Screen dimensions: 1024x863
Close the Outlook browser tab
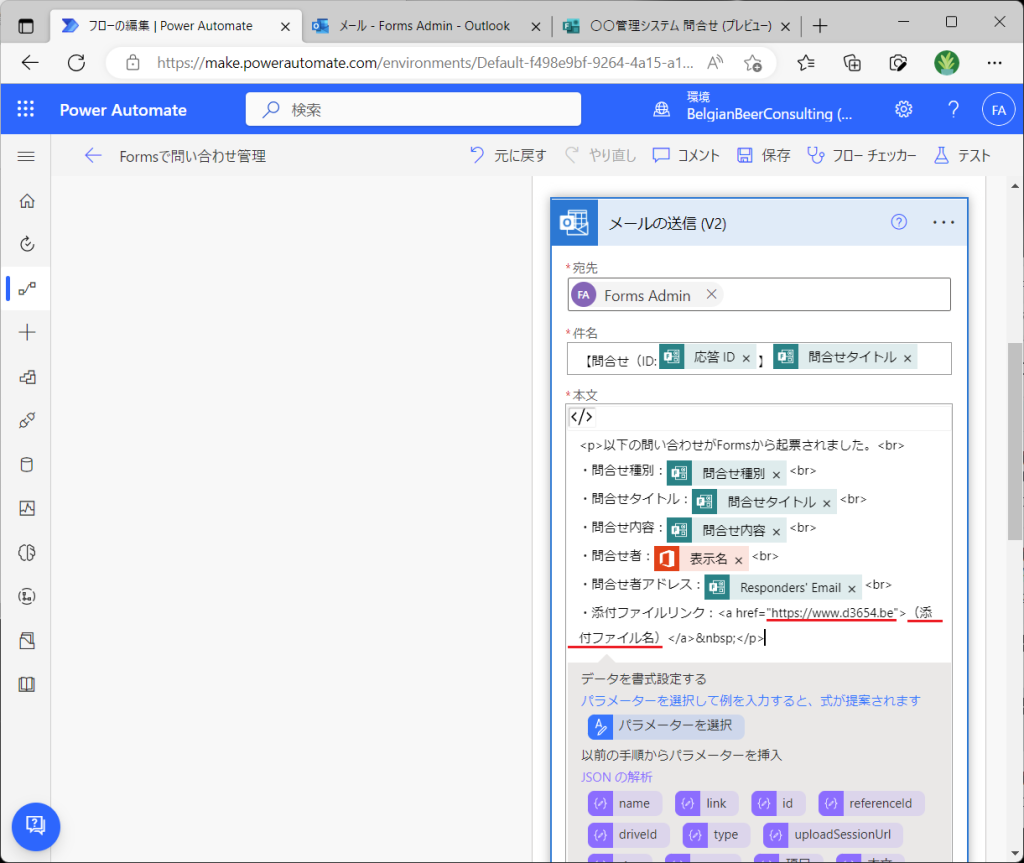[536, 26]
